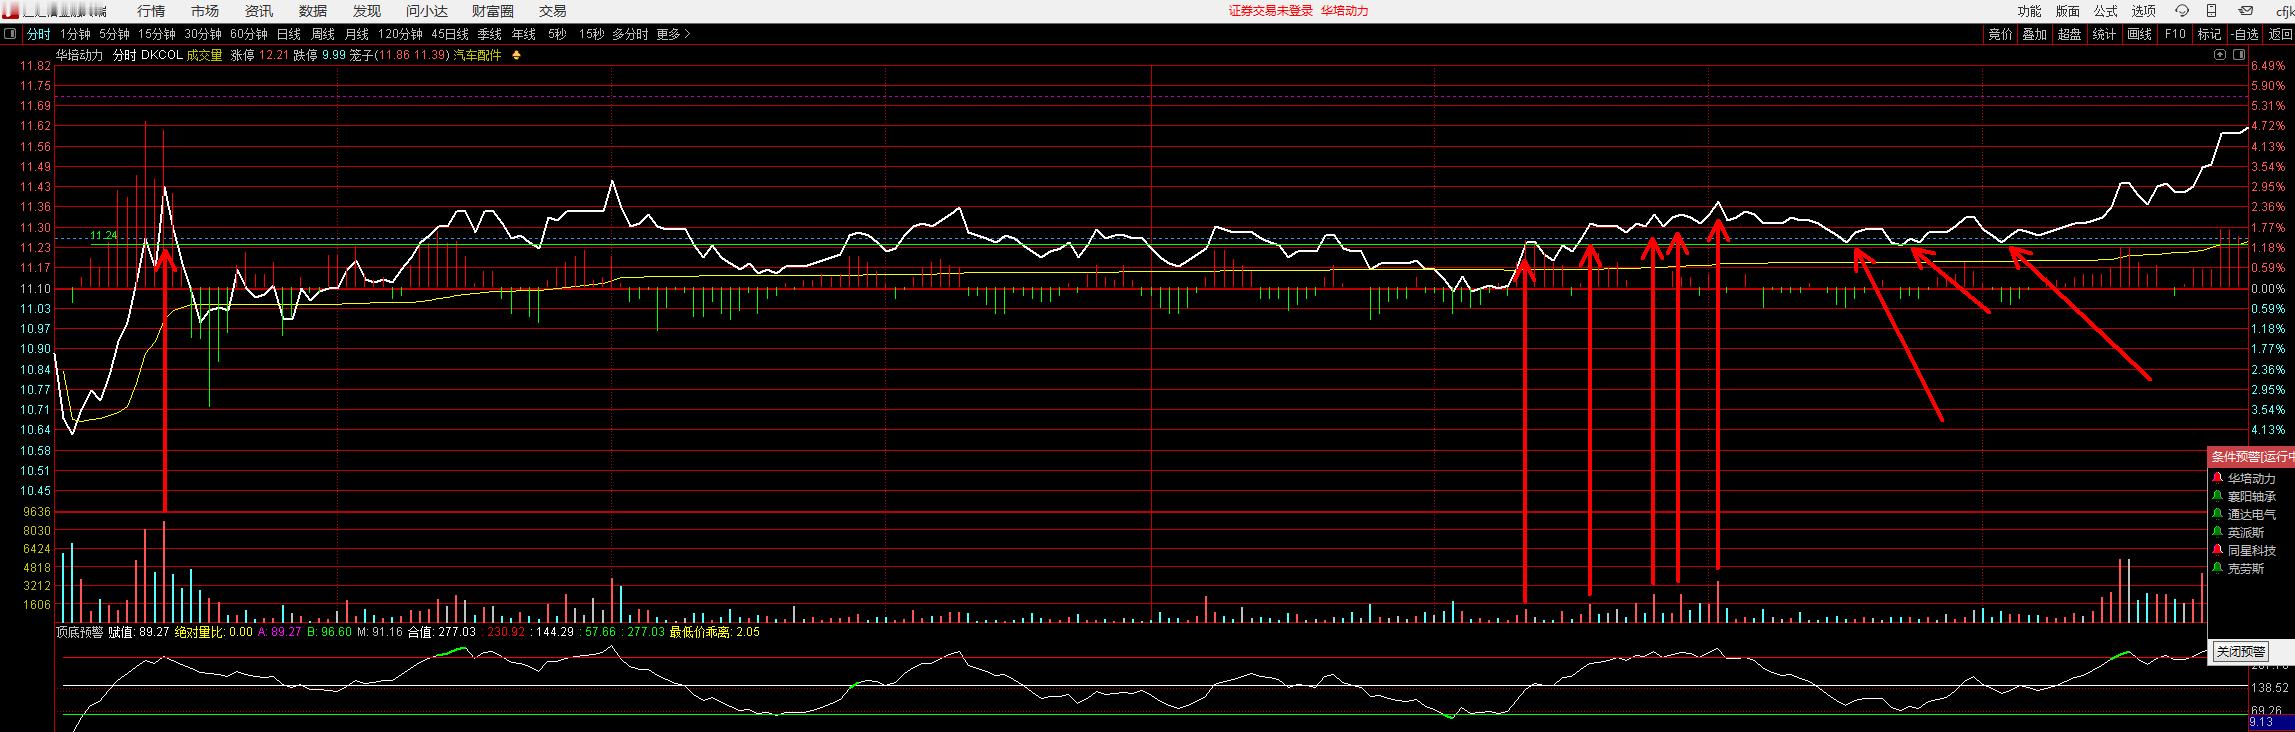This screenshot has height=732, width=2295.
Task: Click the green bell beside 英派斯
Action: [2218, 533]
